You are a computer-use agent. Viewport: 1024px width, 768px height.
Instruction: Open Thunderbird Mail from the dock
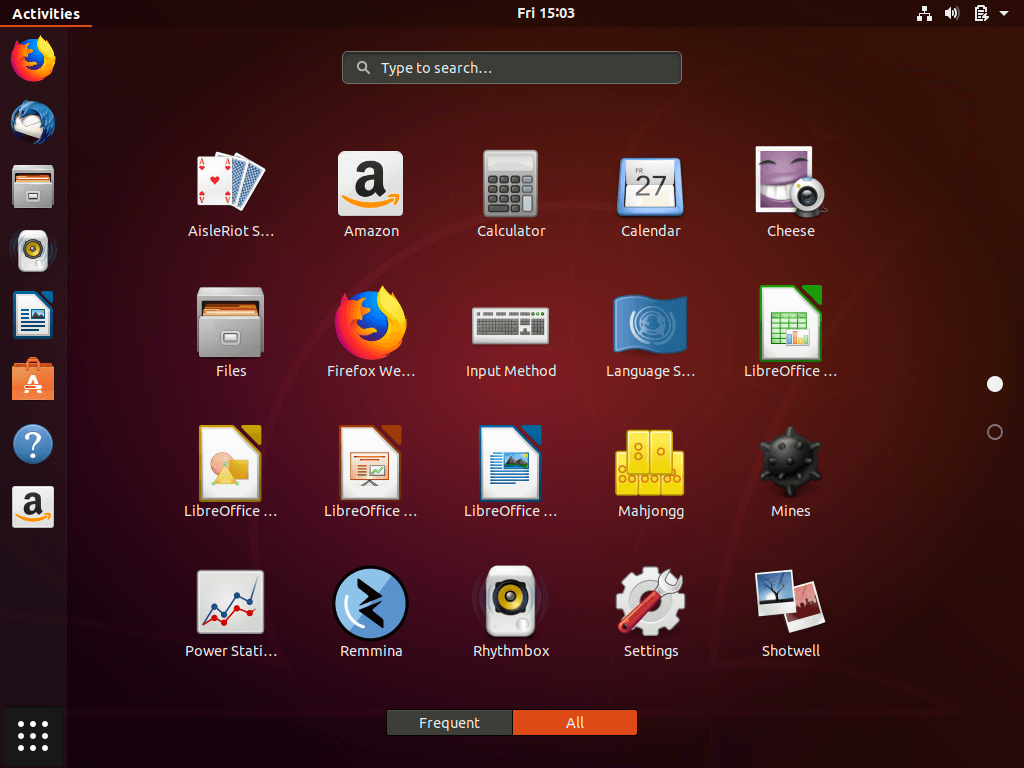pos(33,122)
